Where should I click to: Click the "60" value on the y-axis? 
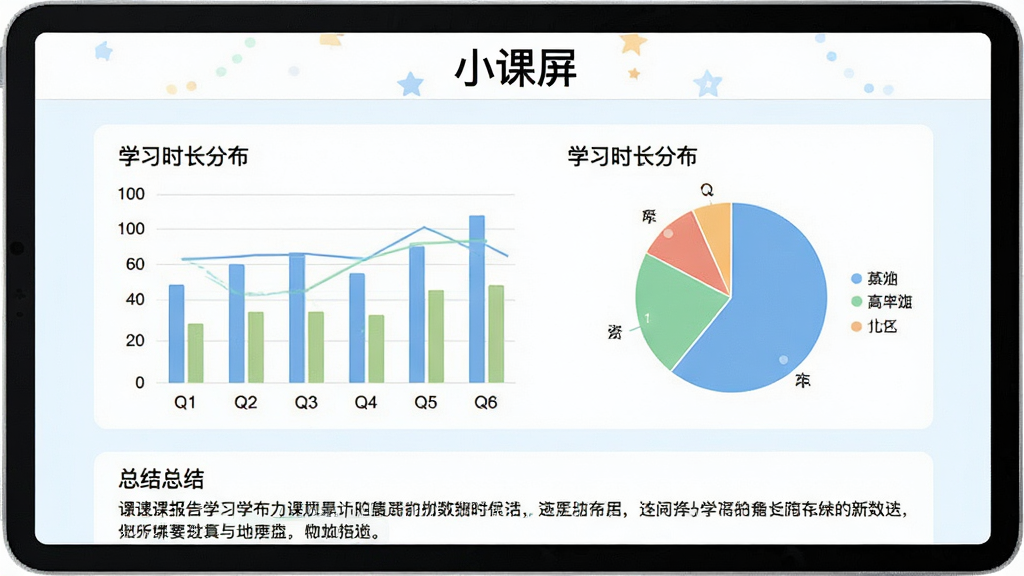[135, 264]
